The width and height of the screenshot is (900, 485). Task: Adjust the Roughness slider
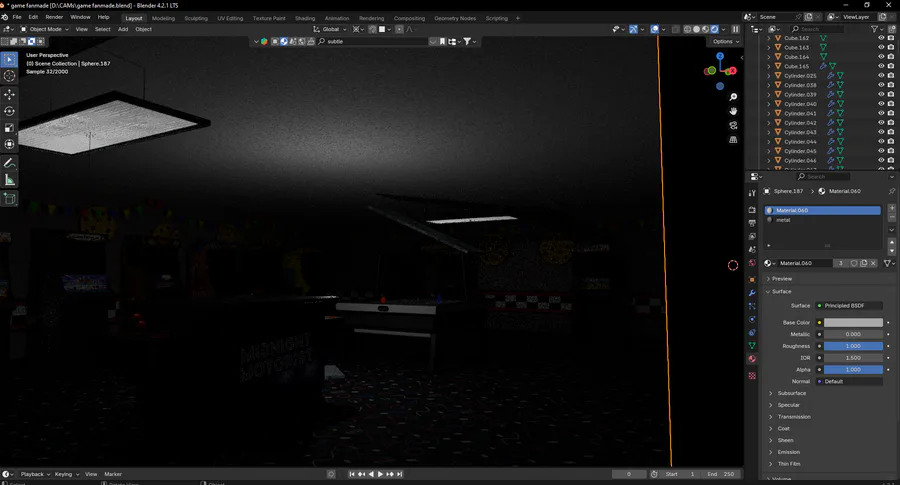click(x=853, y=346)
